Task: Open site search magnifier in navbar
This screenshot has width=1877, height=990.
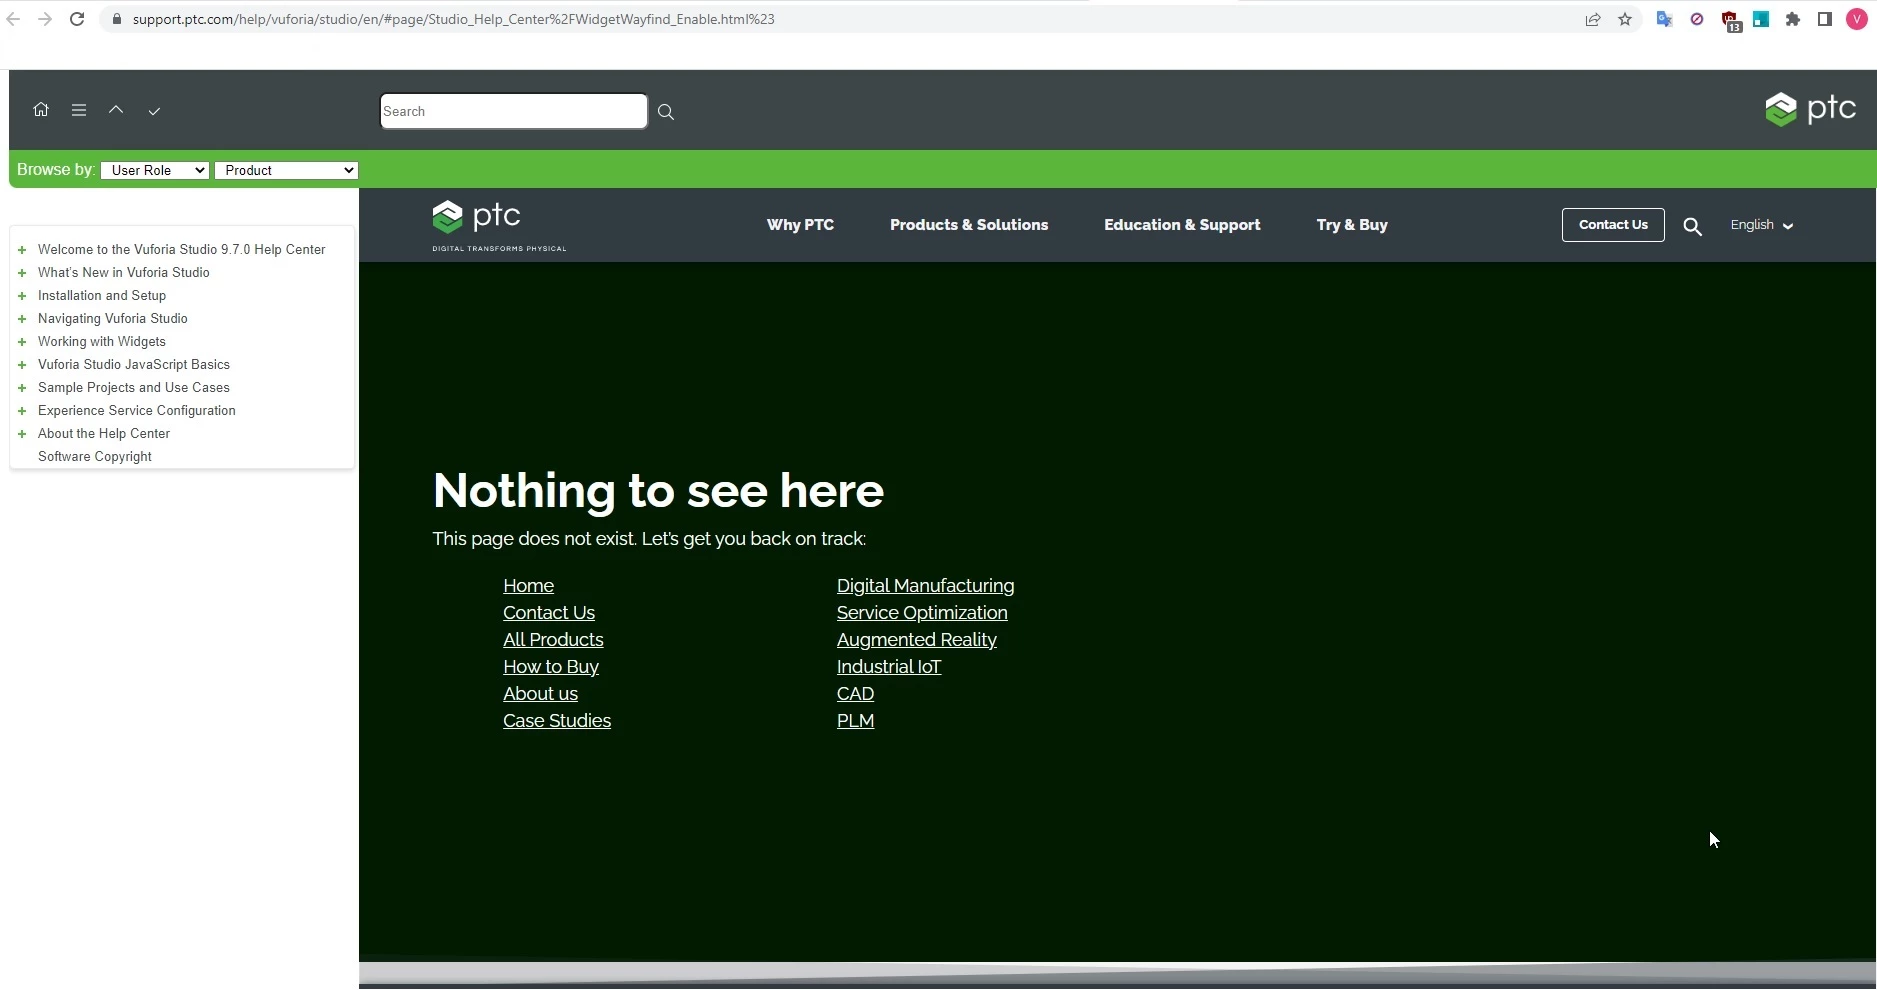Action: 1692,227
